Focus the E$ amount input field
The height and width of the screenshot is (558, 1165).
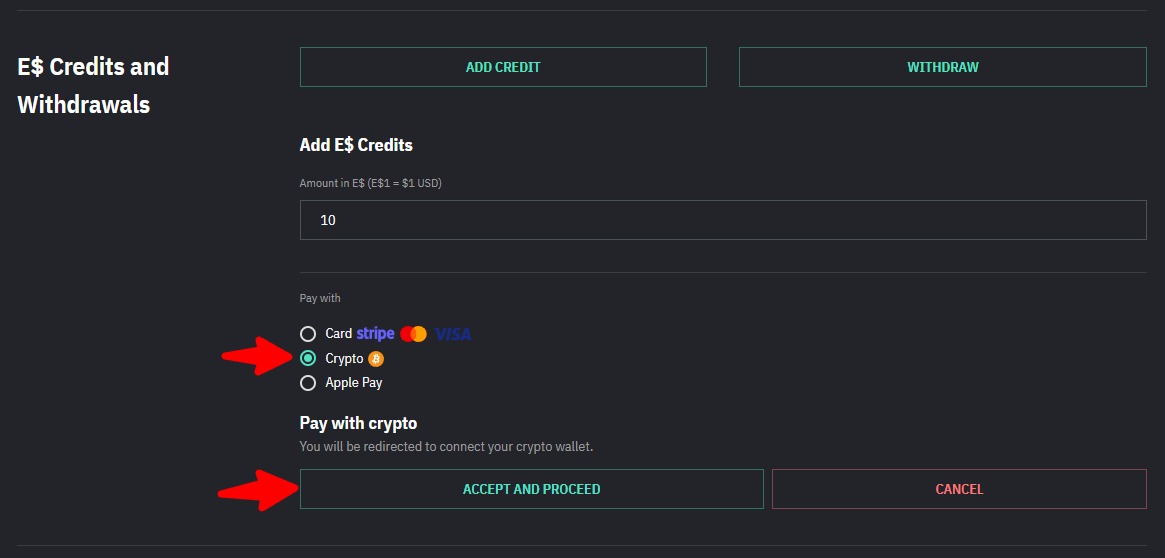coord(722,220)
